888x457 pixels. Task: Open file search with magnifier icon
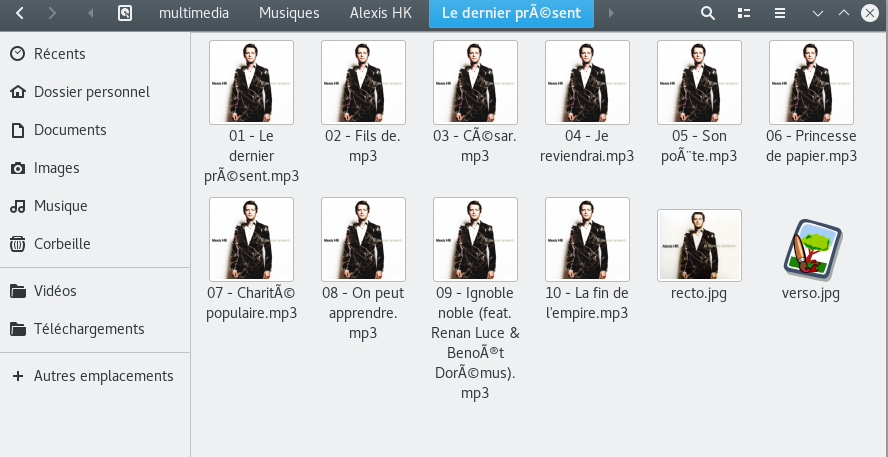707,13
